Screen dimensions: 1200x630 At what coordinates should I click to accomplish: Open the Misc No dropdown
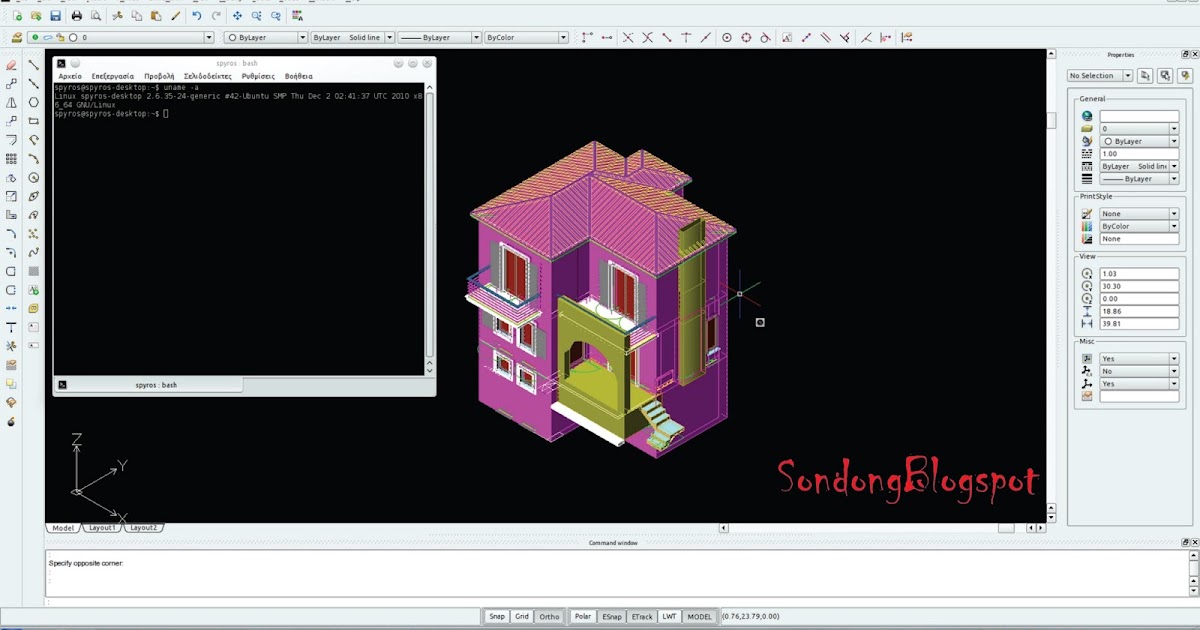(1139, 371)
